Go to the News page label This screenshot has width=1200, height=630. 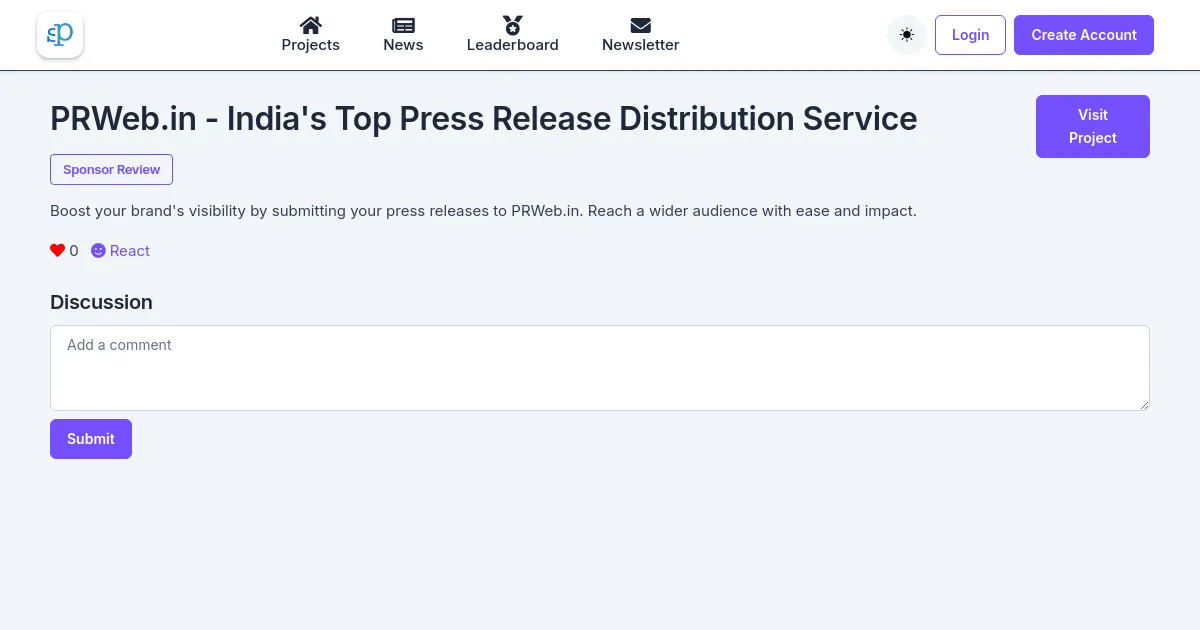pos(403,45)
